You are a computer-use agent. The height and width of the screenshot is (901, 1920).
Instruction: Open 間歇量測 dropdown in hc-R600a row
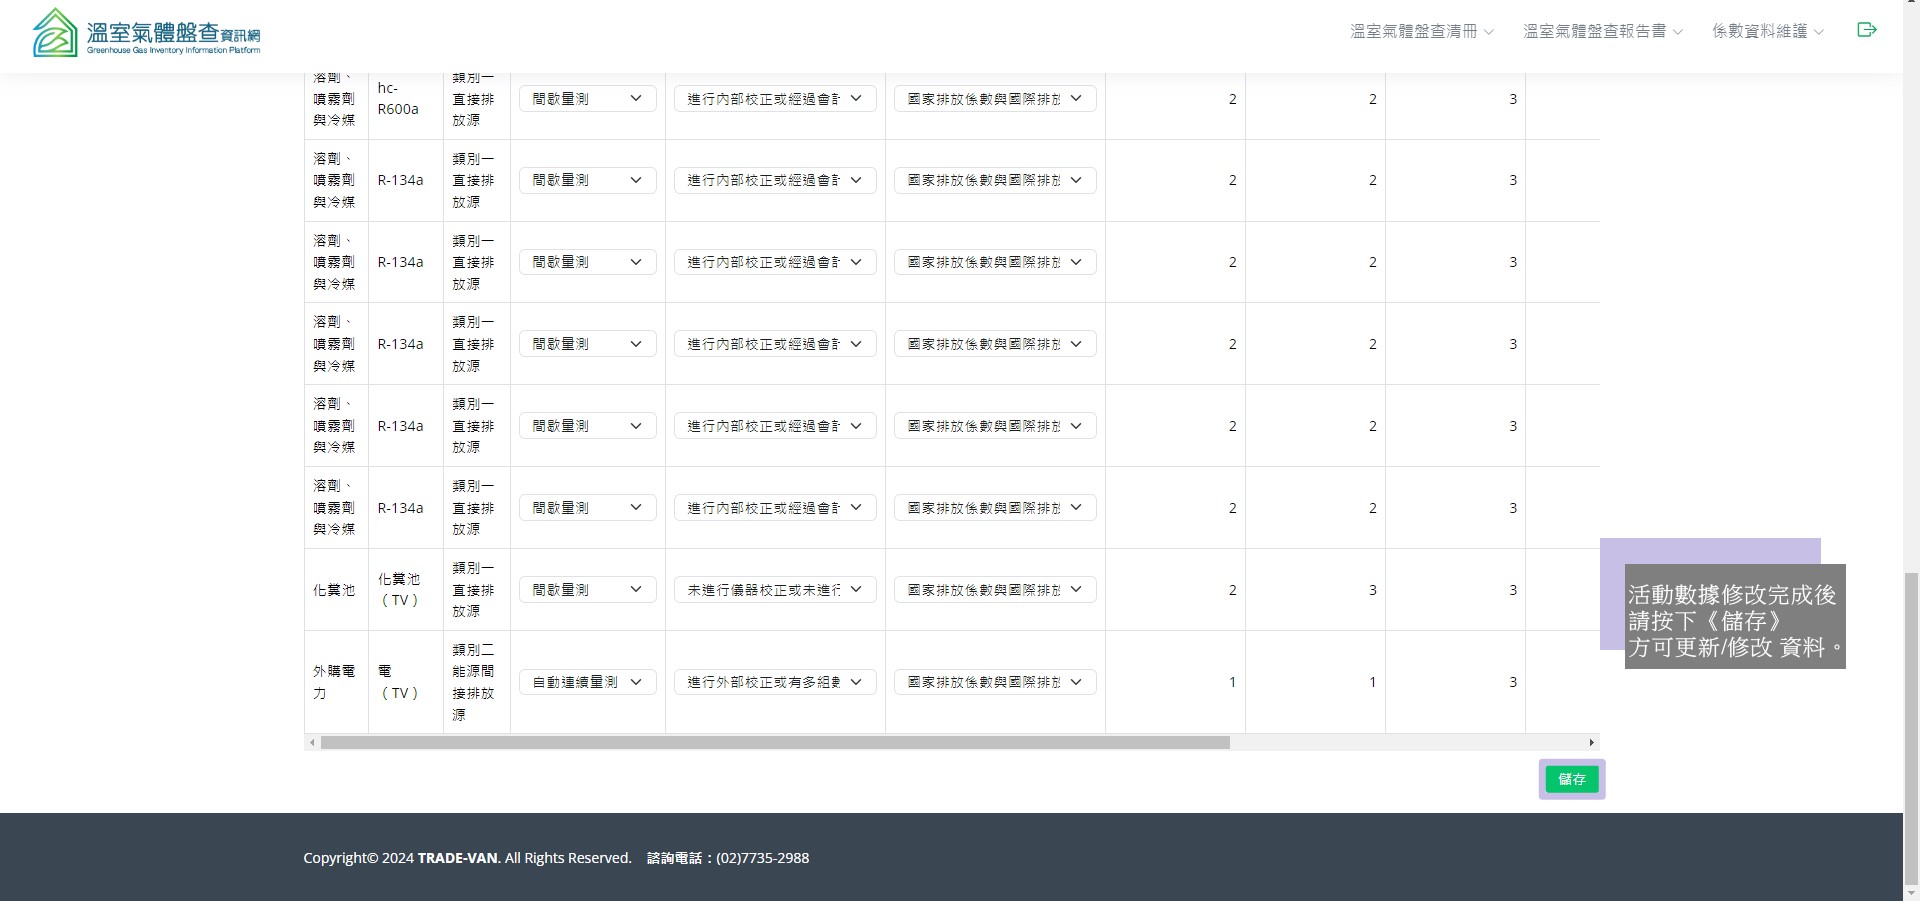[587, 99]
